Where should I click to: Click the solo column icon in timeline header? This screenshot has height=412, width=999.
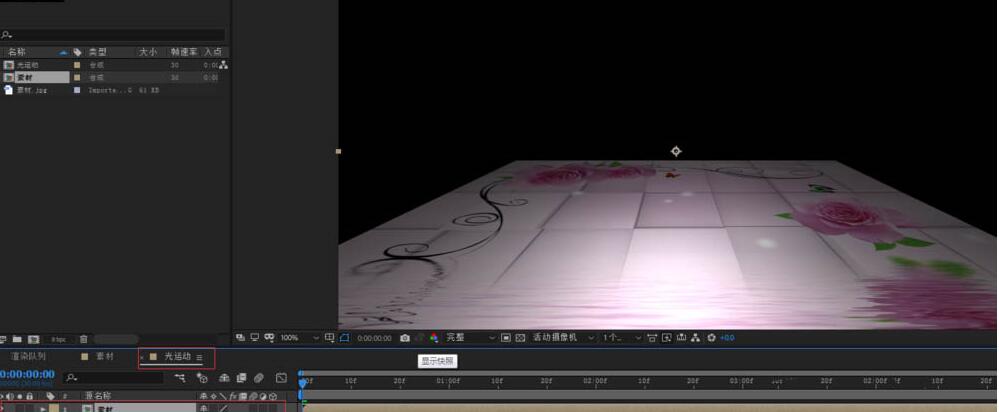pos(20,396)
